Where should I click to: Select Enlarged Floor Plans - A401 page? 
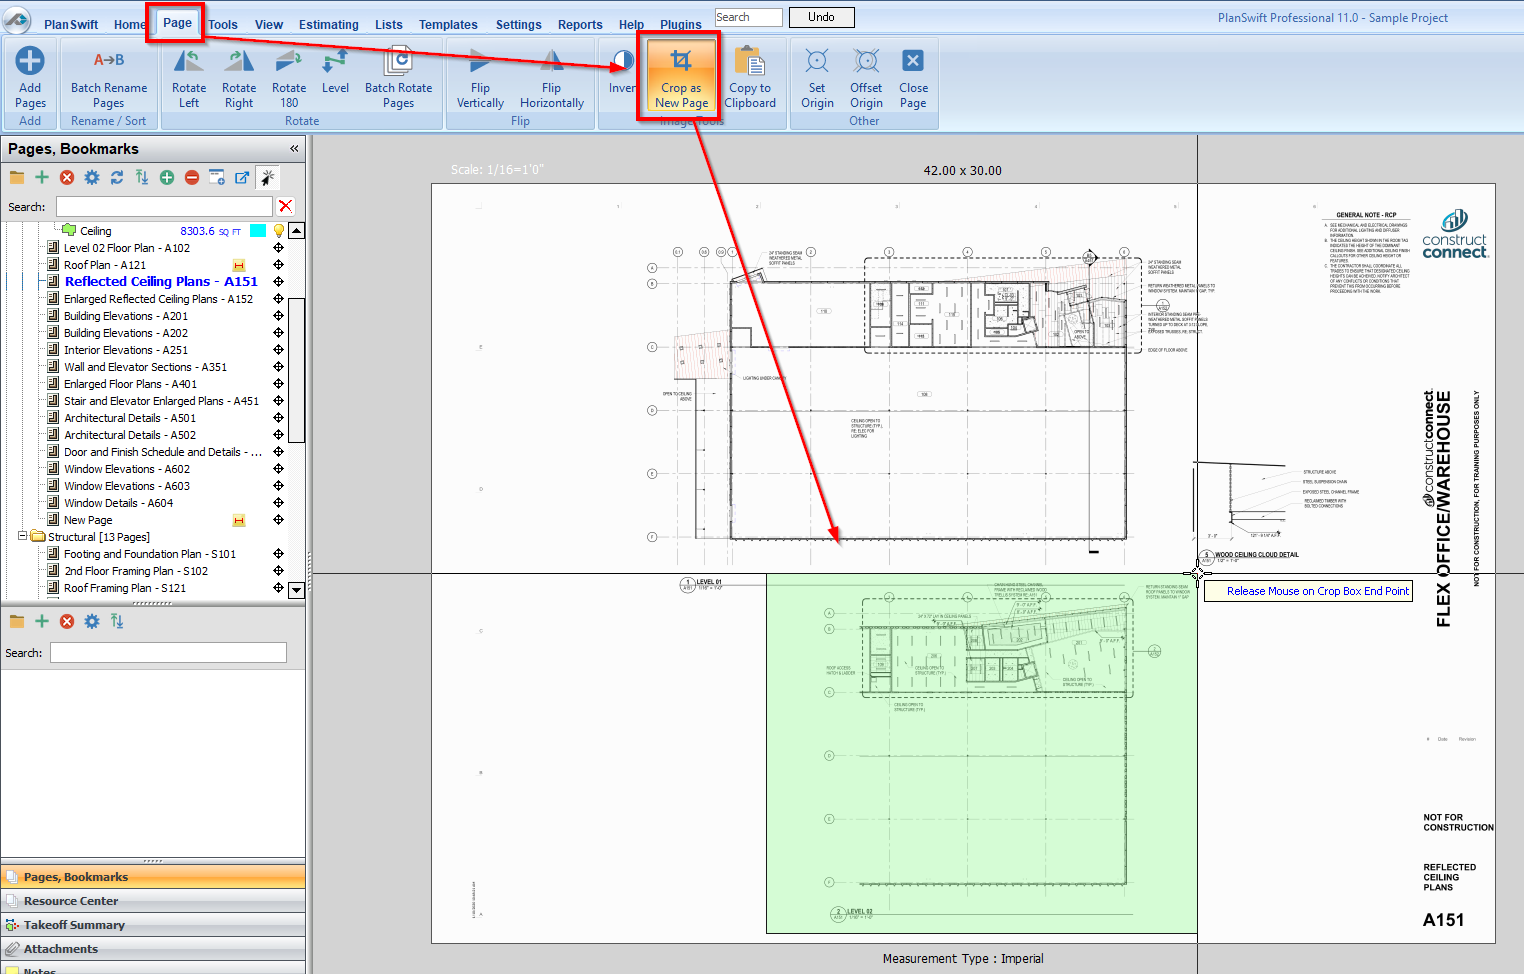coord(131,384)
